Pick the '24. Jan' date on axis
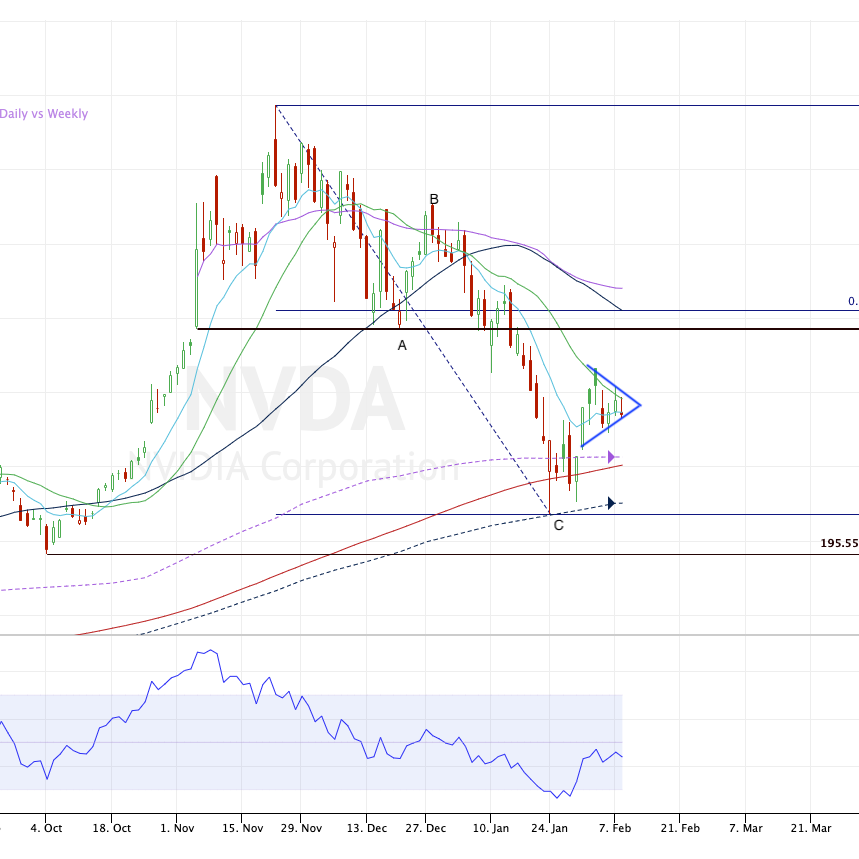The height and width of the screenshot is (859, 859). [551, 829]
